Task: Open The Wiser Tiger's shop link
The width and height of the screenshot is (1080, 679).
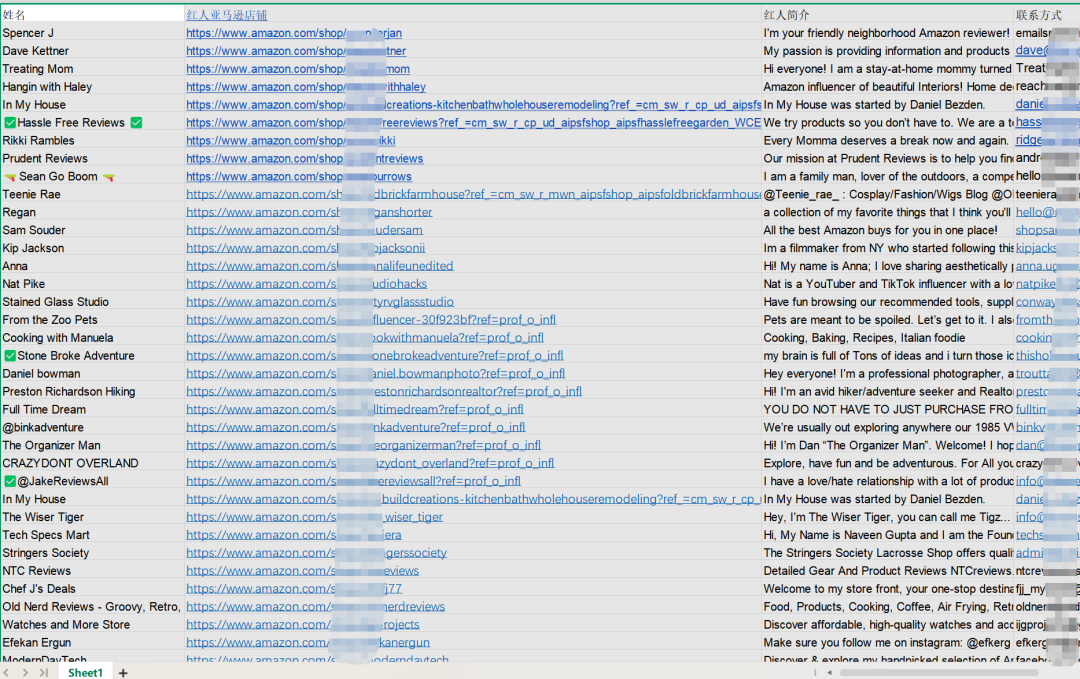Action: pyautogui.click(x=314, y=517)
